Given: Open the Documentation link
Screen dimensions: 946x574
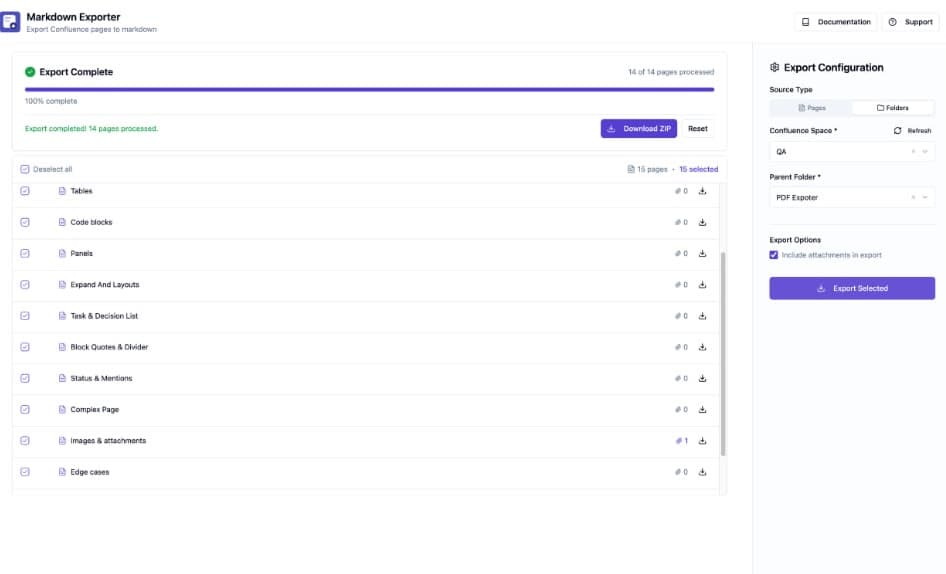Looking at the screenshot, I should pyautogui.click(x=836, y=22).
